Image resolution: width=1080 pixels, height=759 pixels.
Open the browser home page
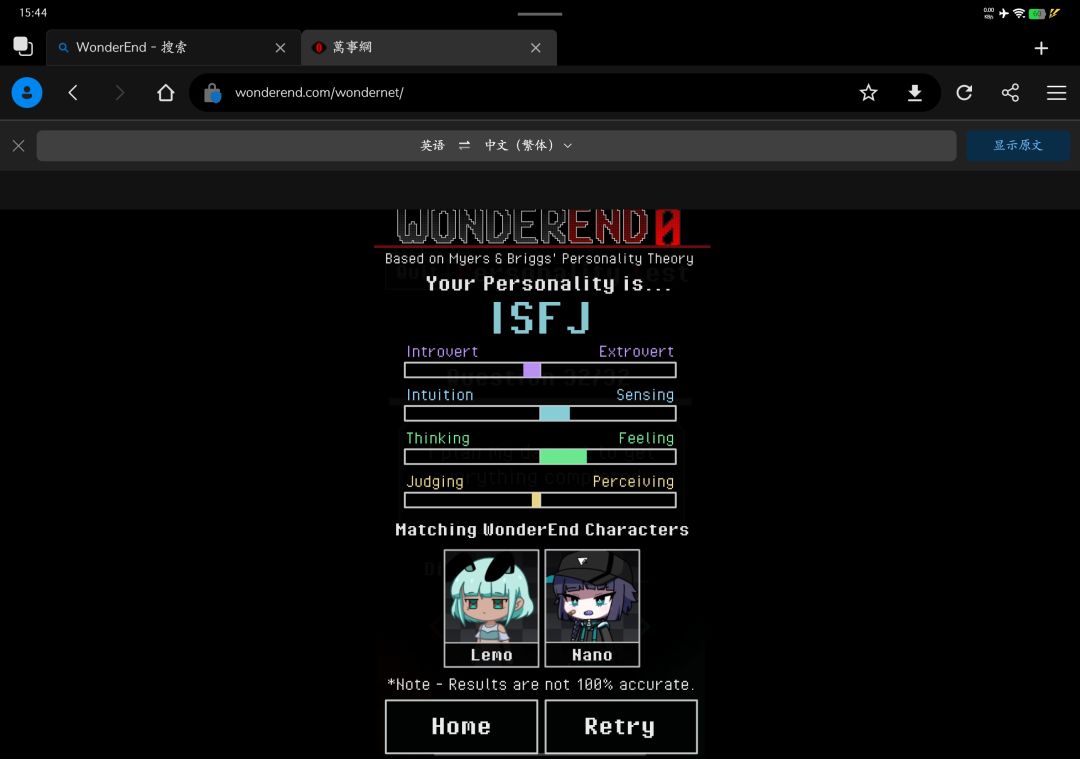[165, 92]
